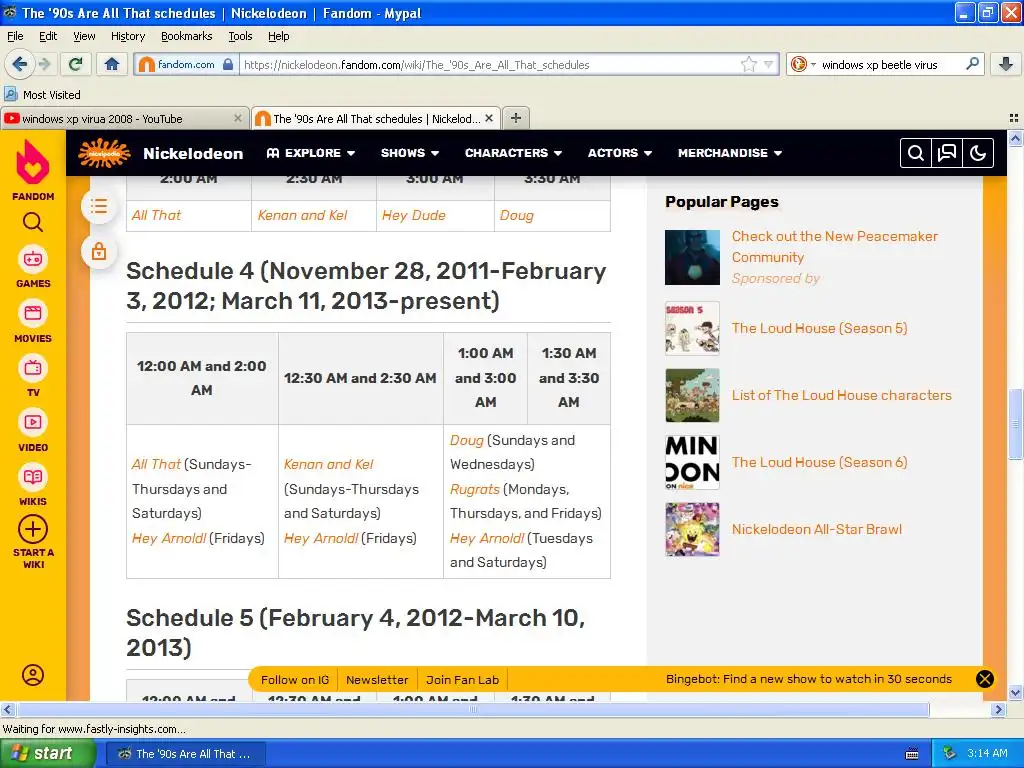Click Follow on IG button

tap(295, 680)
